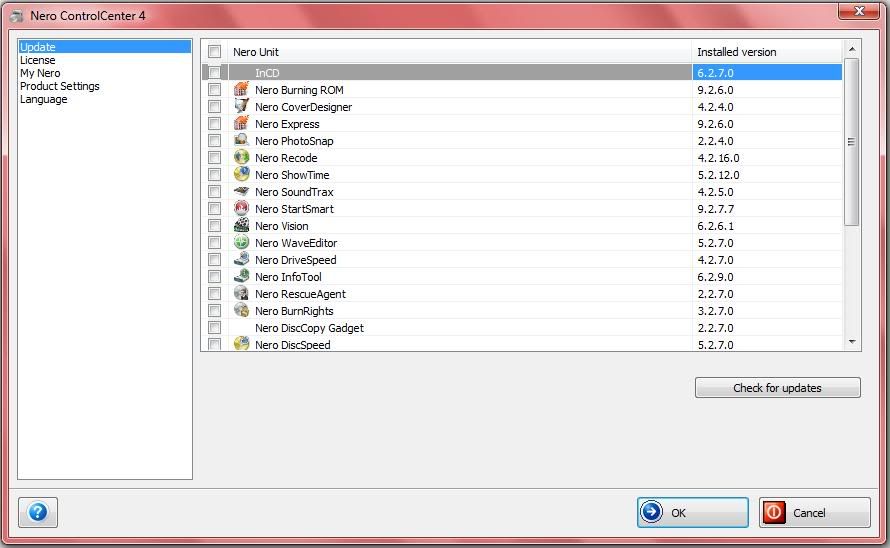Check the Nero DiscCopy Gadget checkbox
The image size is (890, 548).
[214, 328]
